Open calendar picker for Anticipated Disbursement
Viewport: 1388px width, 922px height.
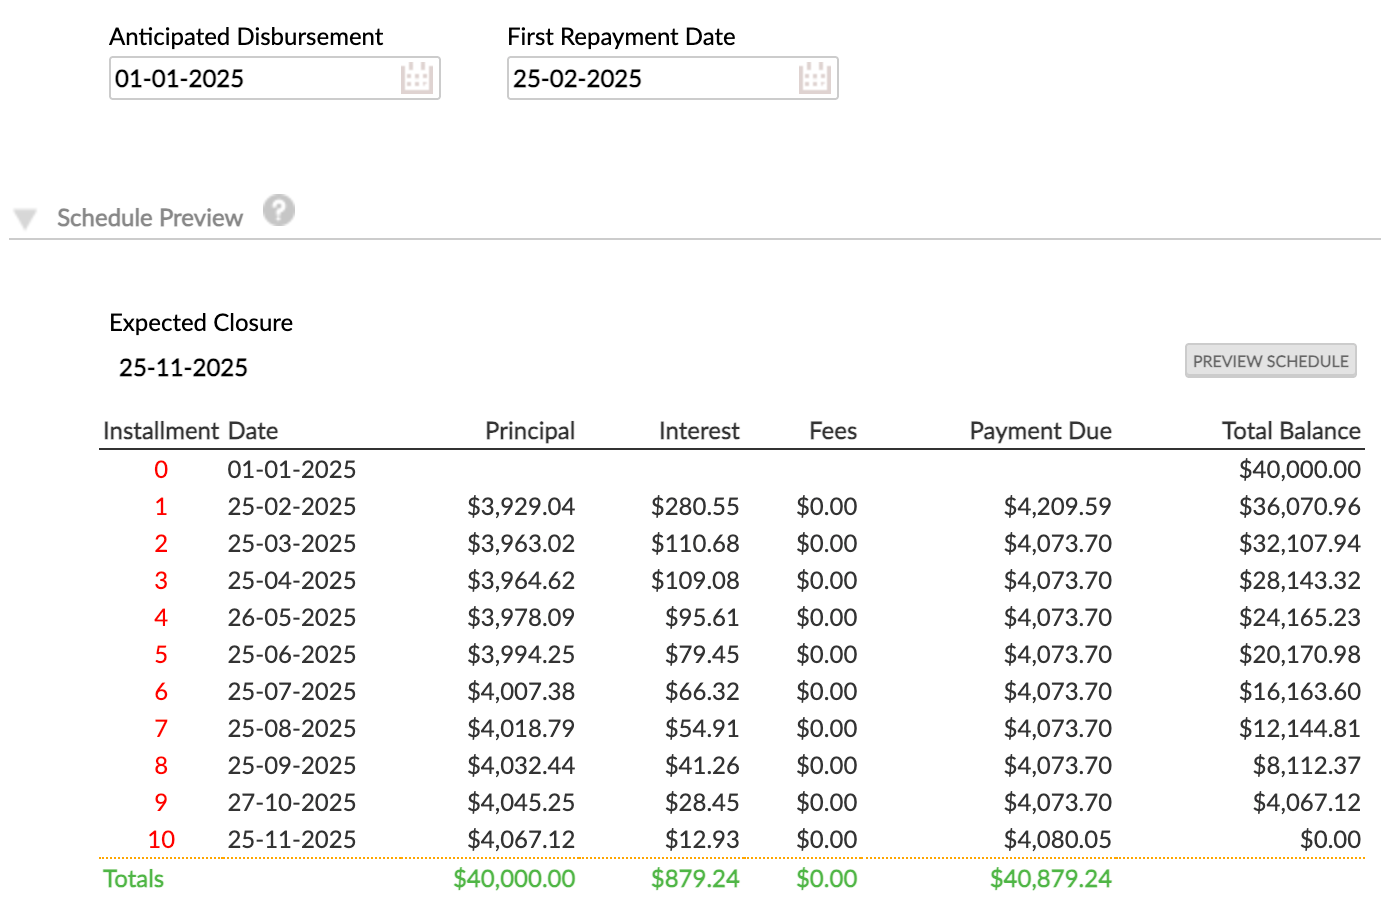point(416,78)
